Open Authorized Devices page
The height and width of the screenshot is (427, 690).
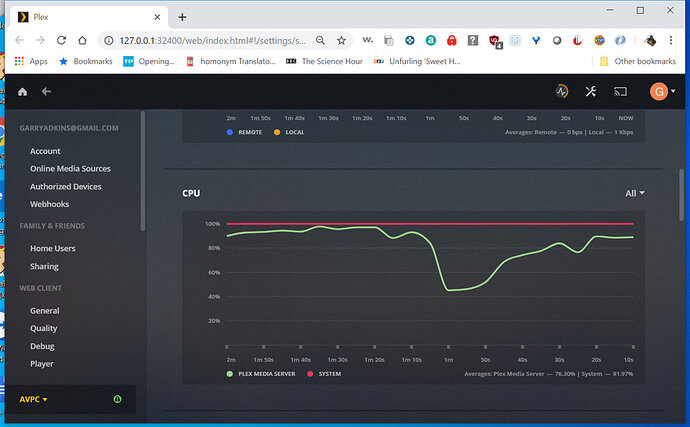66,187
